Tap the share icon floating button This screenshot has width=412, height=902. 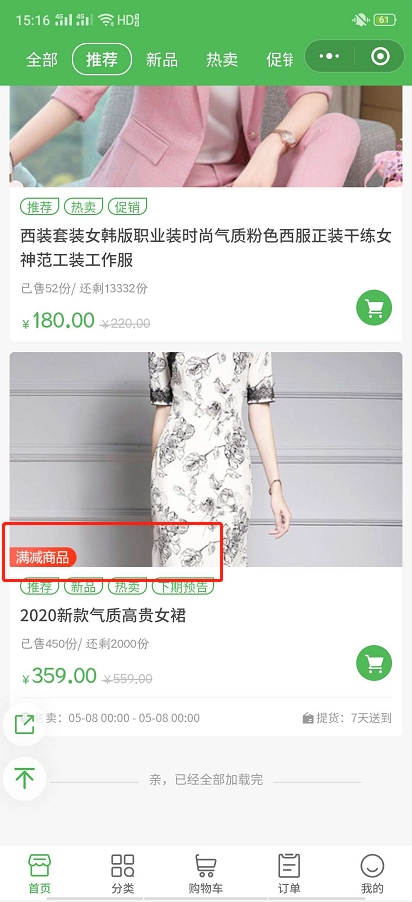click(x=24, y=724)
